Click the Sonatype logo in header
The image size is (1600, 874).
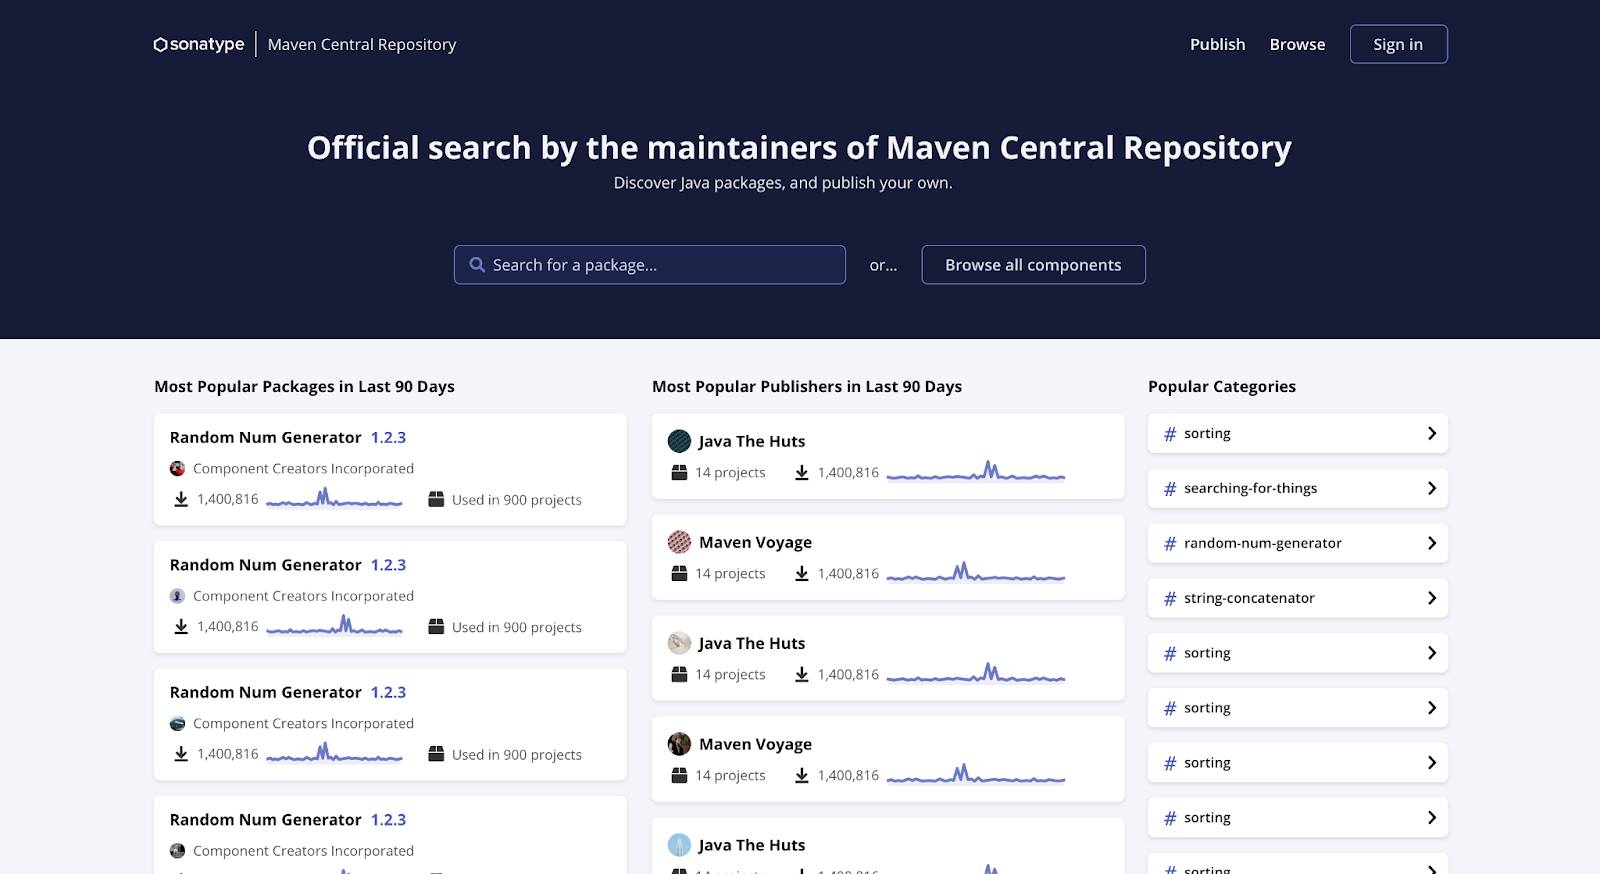tap(199, 44)
